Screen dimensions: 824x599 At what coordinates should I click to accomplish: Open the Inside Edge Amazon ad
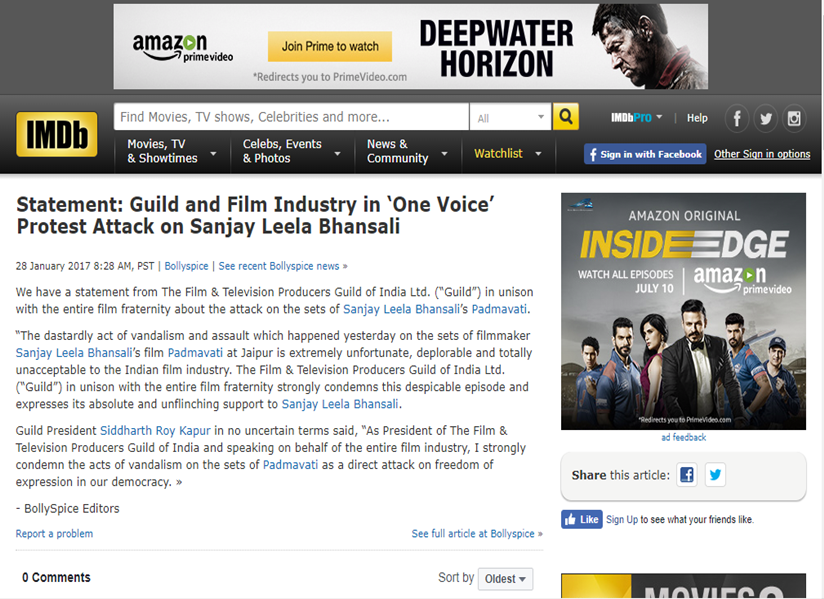[x=683, y=311]
